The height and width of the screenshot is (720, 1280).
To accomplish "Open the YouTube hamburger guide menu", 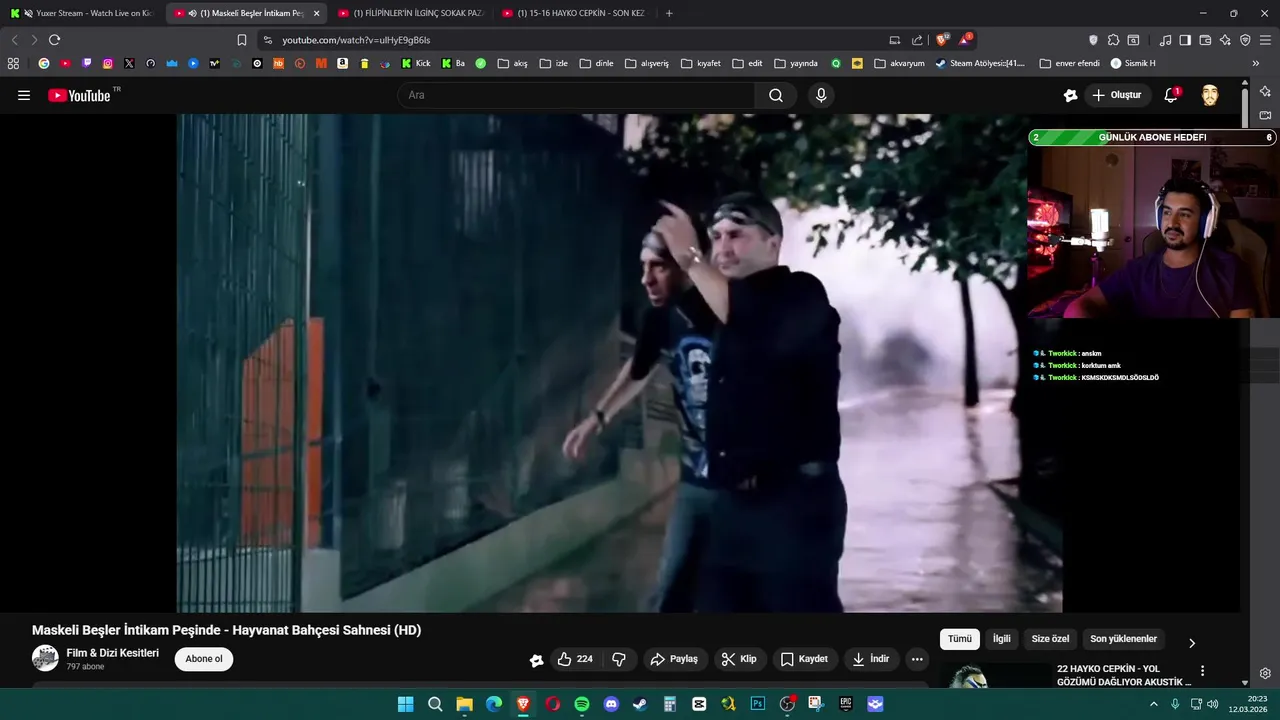I will pos(24,95).
